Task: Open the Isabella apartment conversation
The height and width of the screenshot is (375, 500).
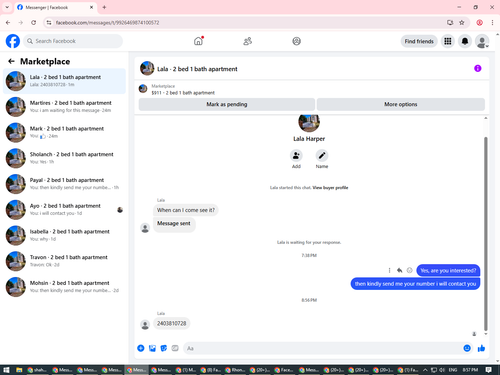Action: pos(64,235)
